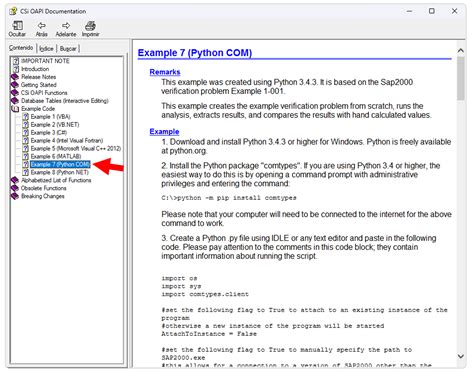The image size is (474, 372).
Task: Go back with the Atrás arrow
Action: (42, 29)
